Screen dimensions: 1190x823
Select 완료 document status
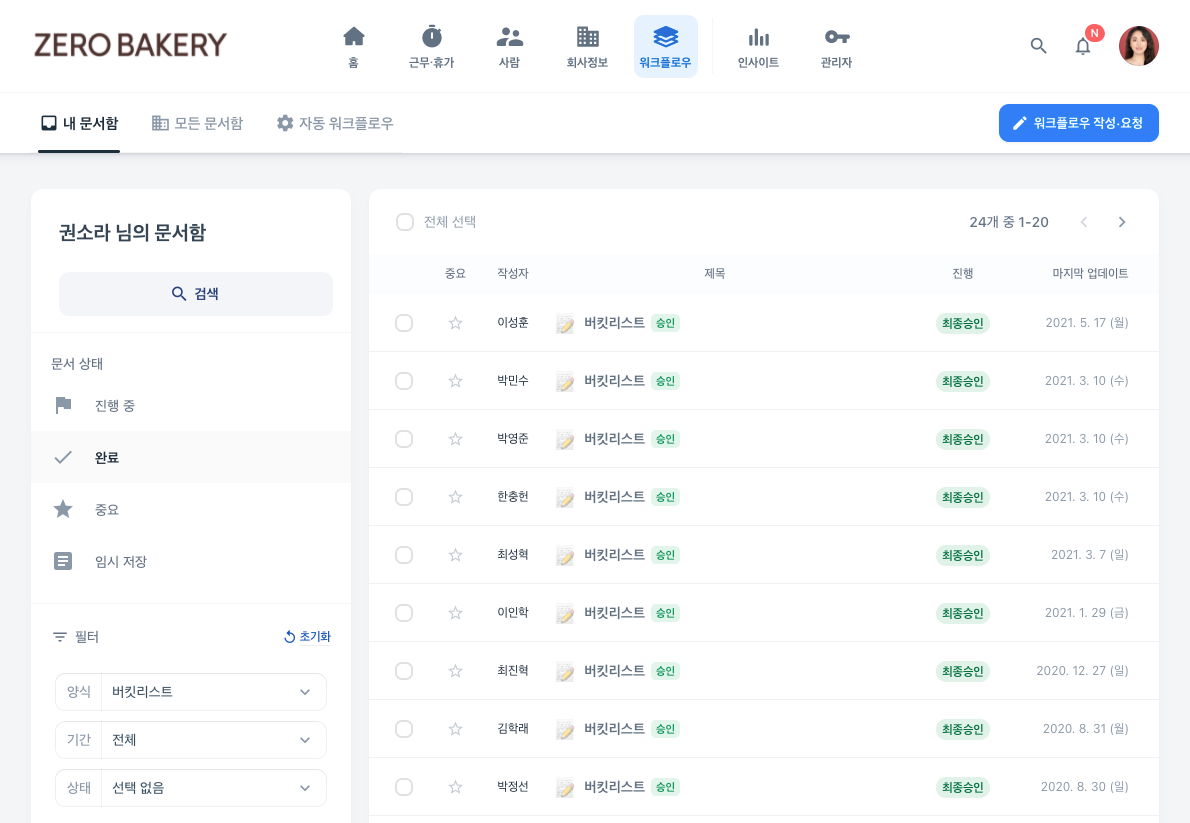[190, 457]
